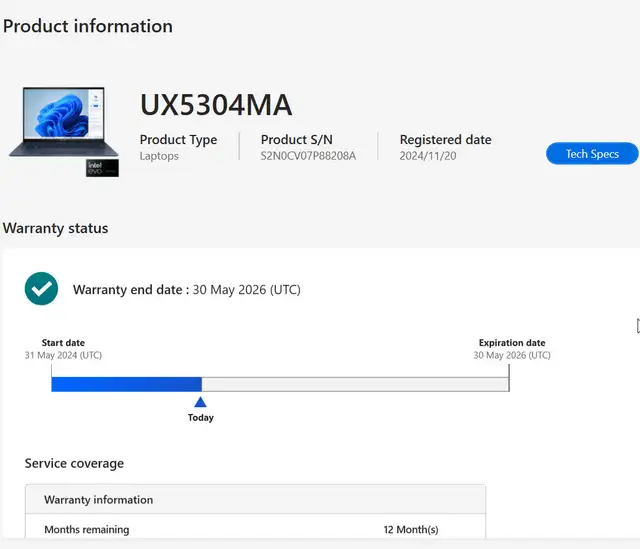The image size is (640, 549).
Task: Click the Months remaining row
Action: pyautogui.click(x=256, y=529)
